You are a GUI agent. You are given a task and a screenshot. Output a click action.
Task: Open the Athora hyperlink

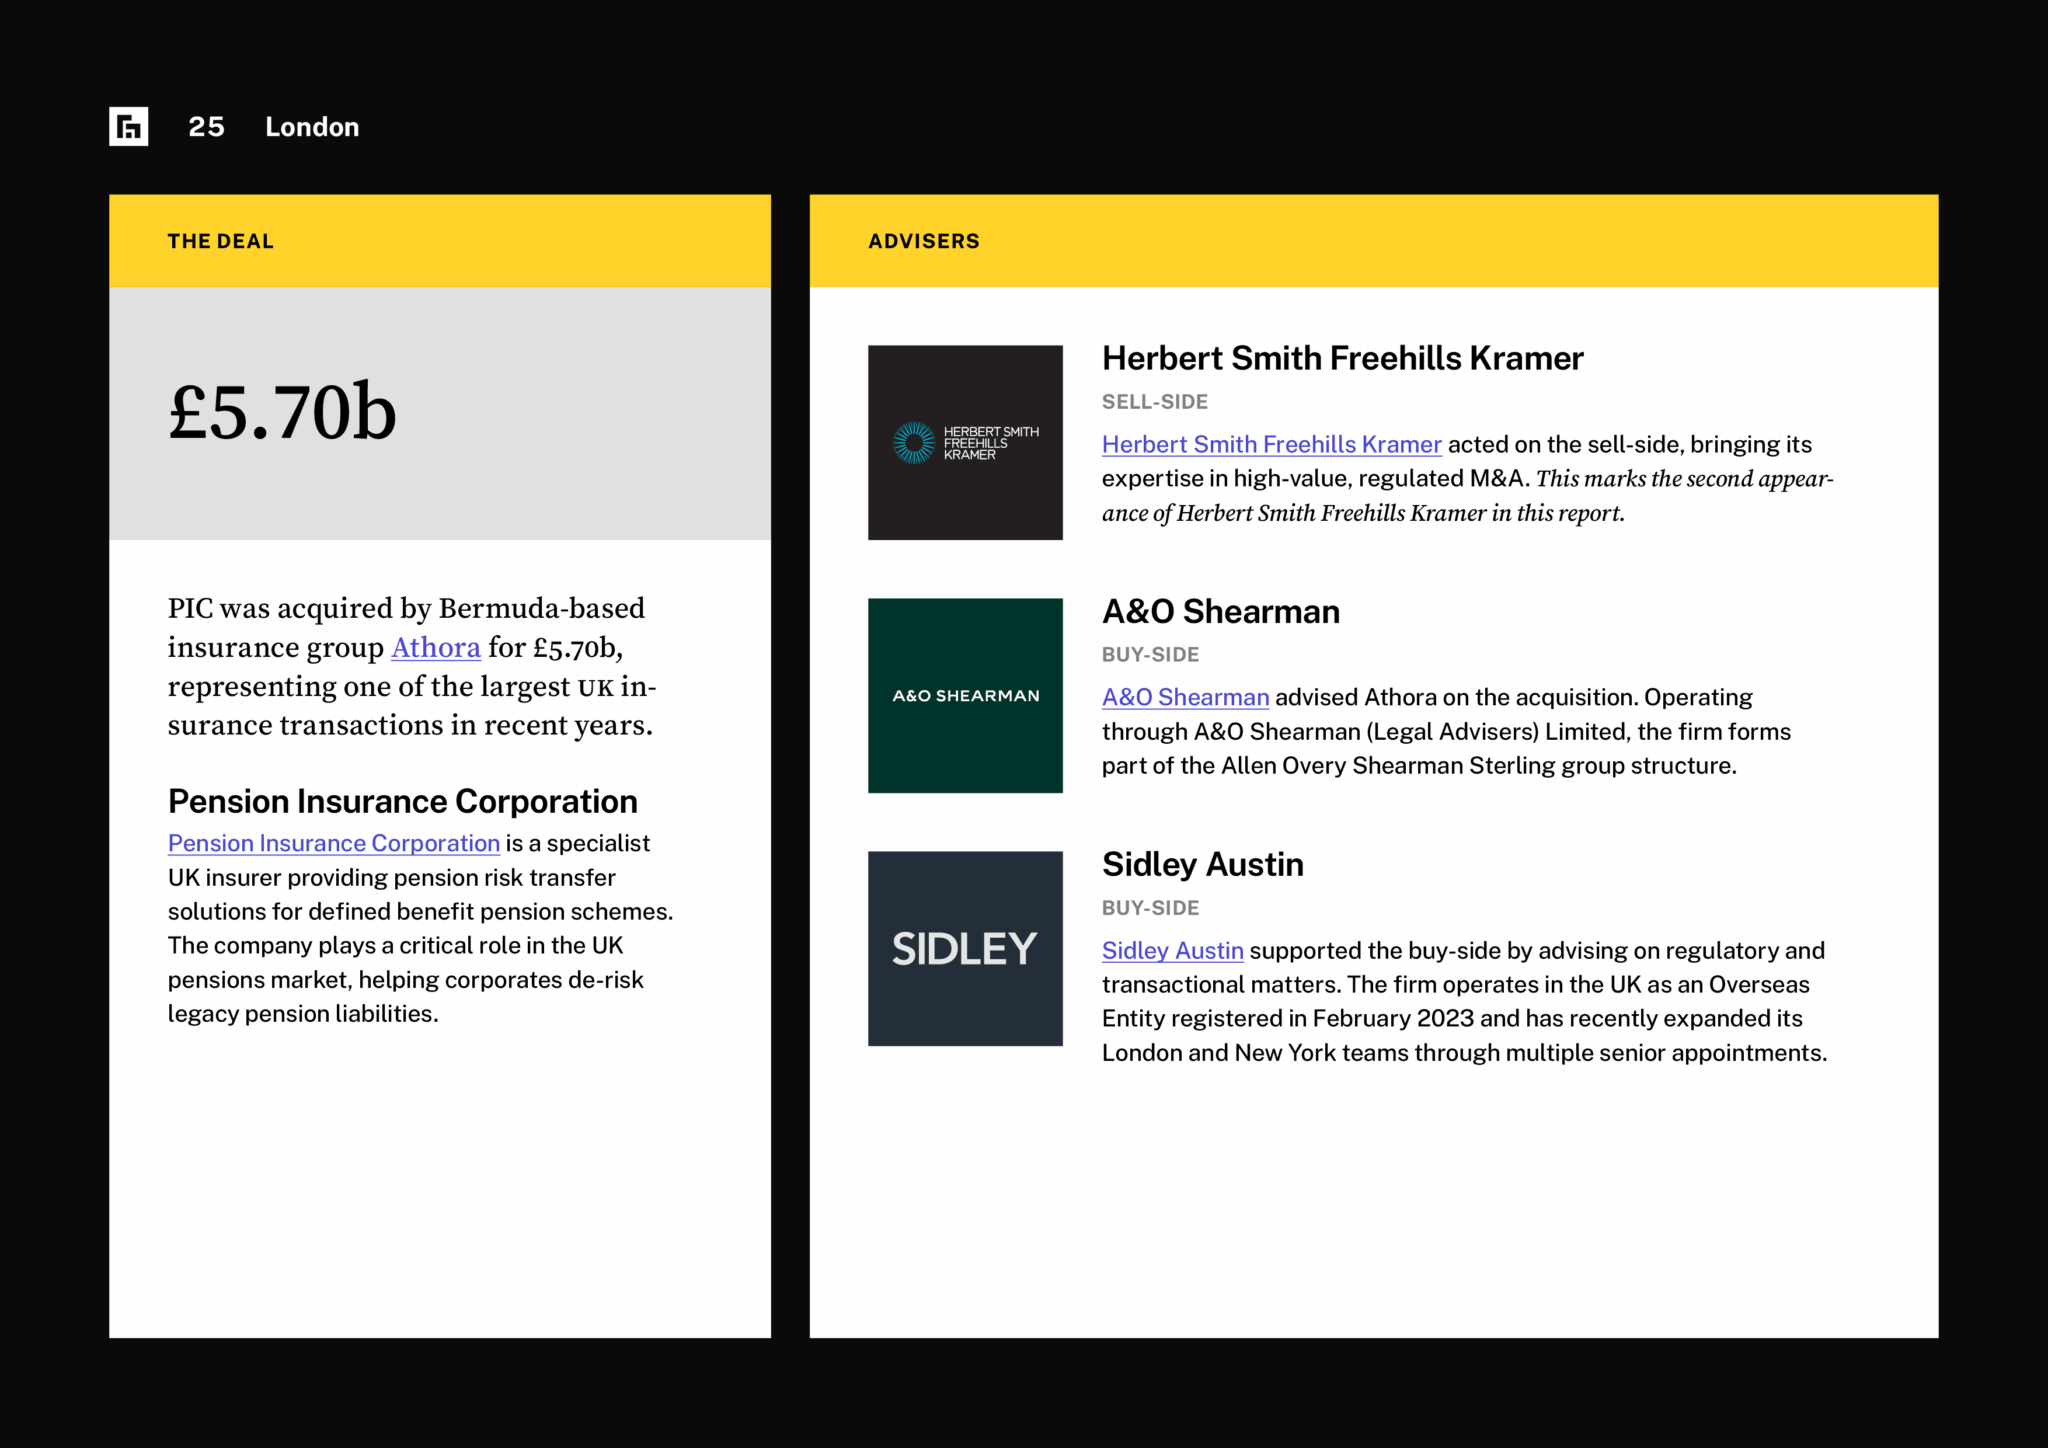click(x=435, y=648)
